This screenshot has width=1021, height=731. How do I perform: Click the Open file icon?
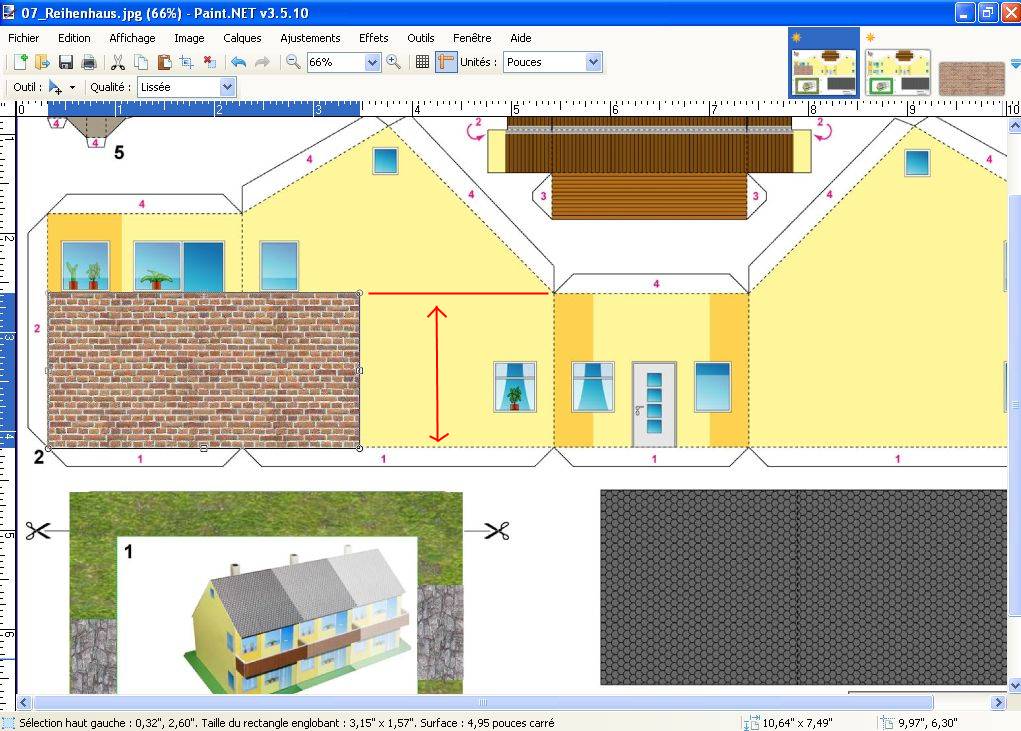42,62
